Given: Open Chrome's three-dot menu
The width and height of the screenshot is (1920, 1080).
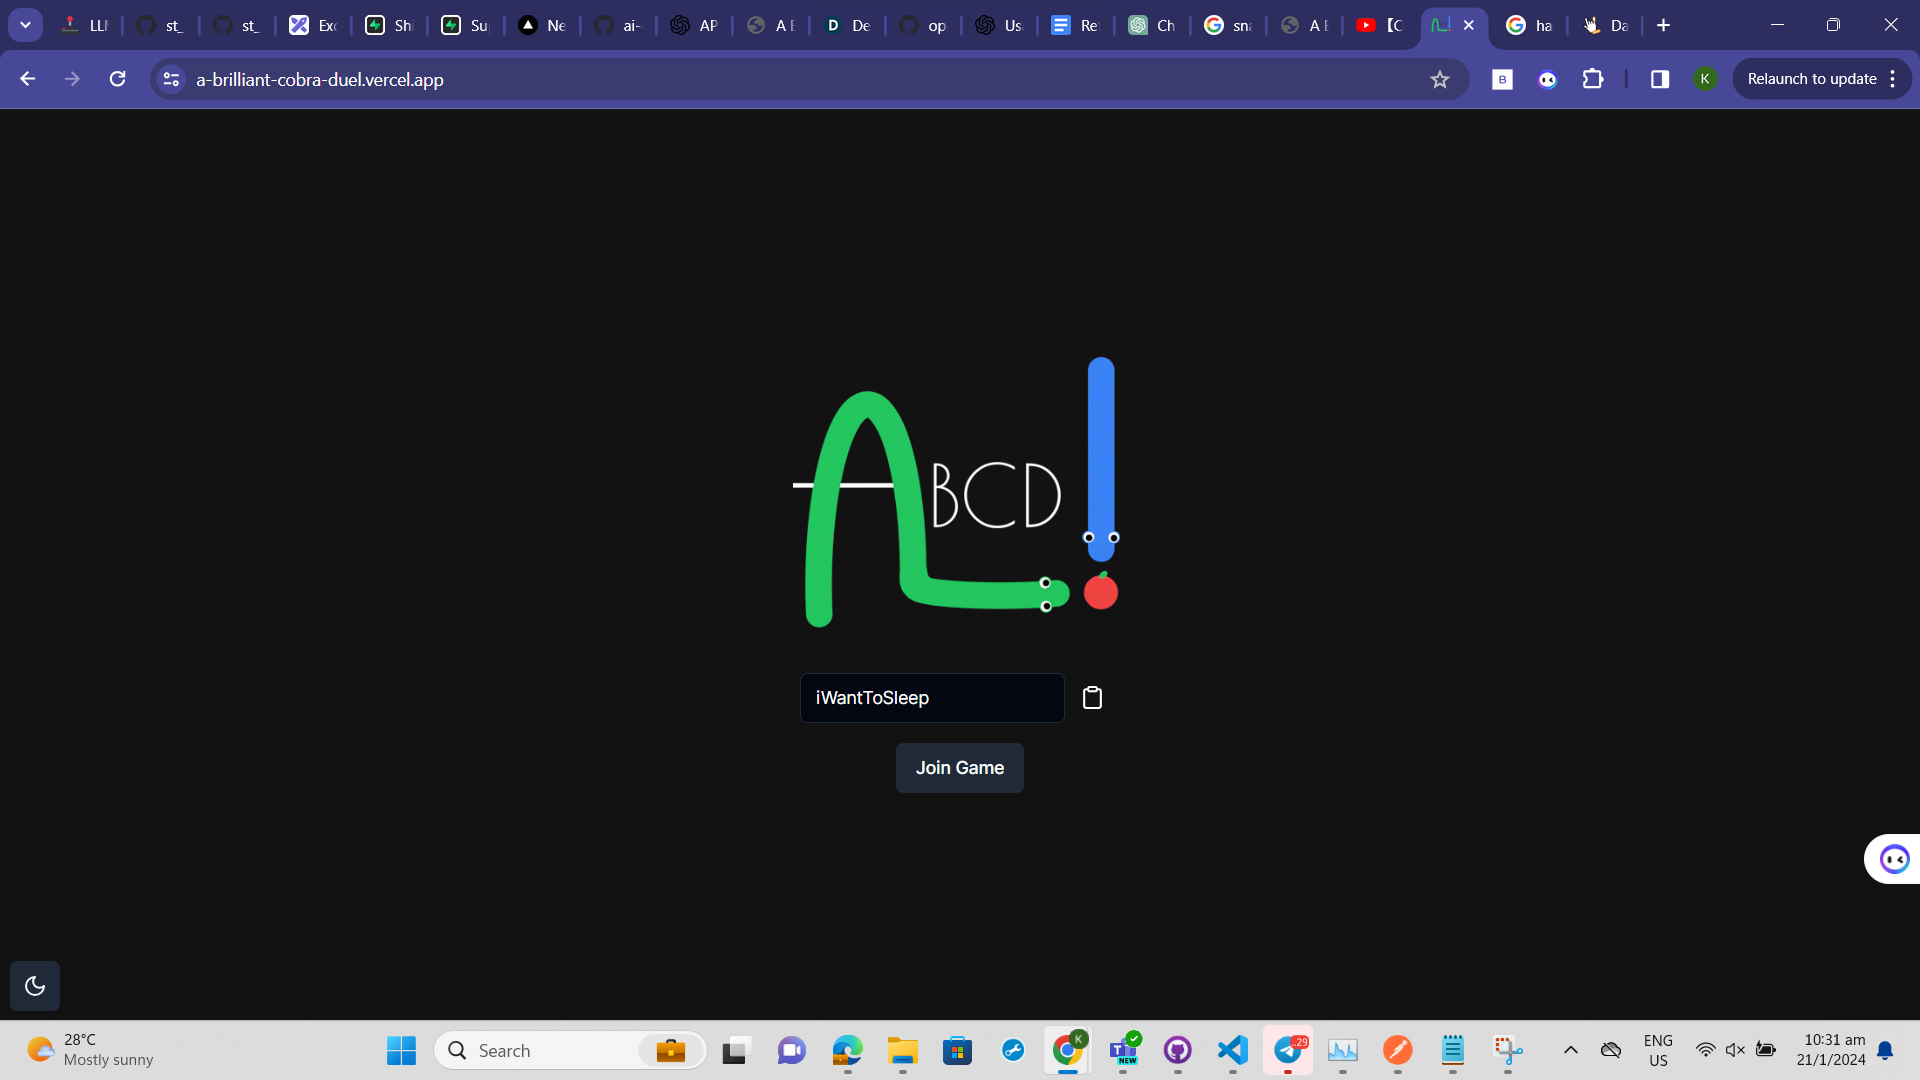Looking at the screenshot, I should pos(1893,79).
